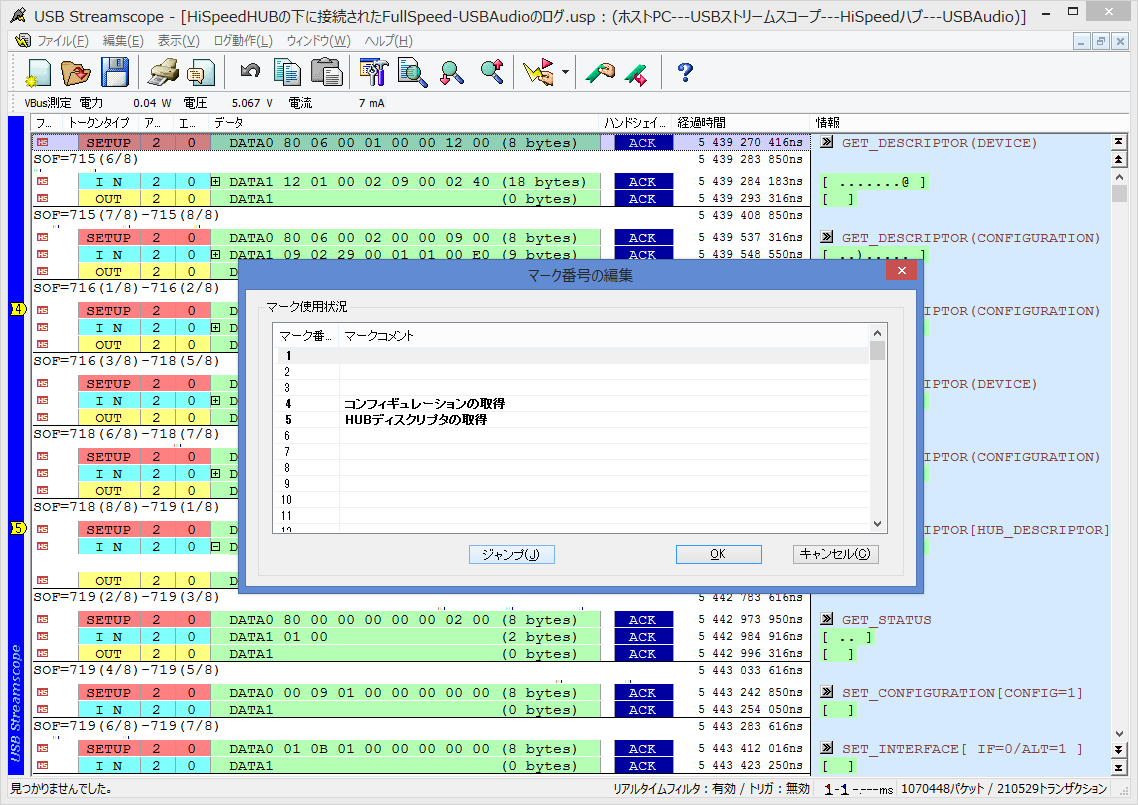Viewport: 1138px width, 805px height.
Task: Click the green marker toolbar icon with red arrow
Action: click(636, 73)
